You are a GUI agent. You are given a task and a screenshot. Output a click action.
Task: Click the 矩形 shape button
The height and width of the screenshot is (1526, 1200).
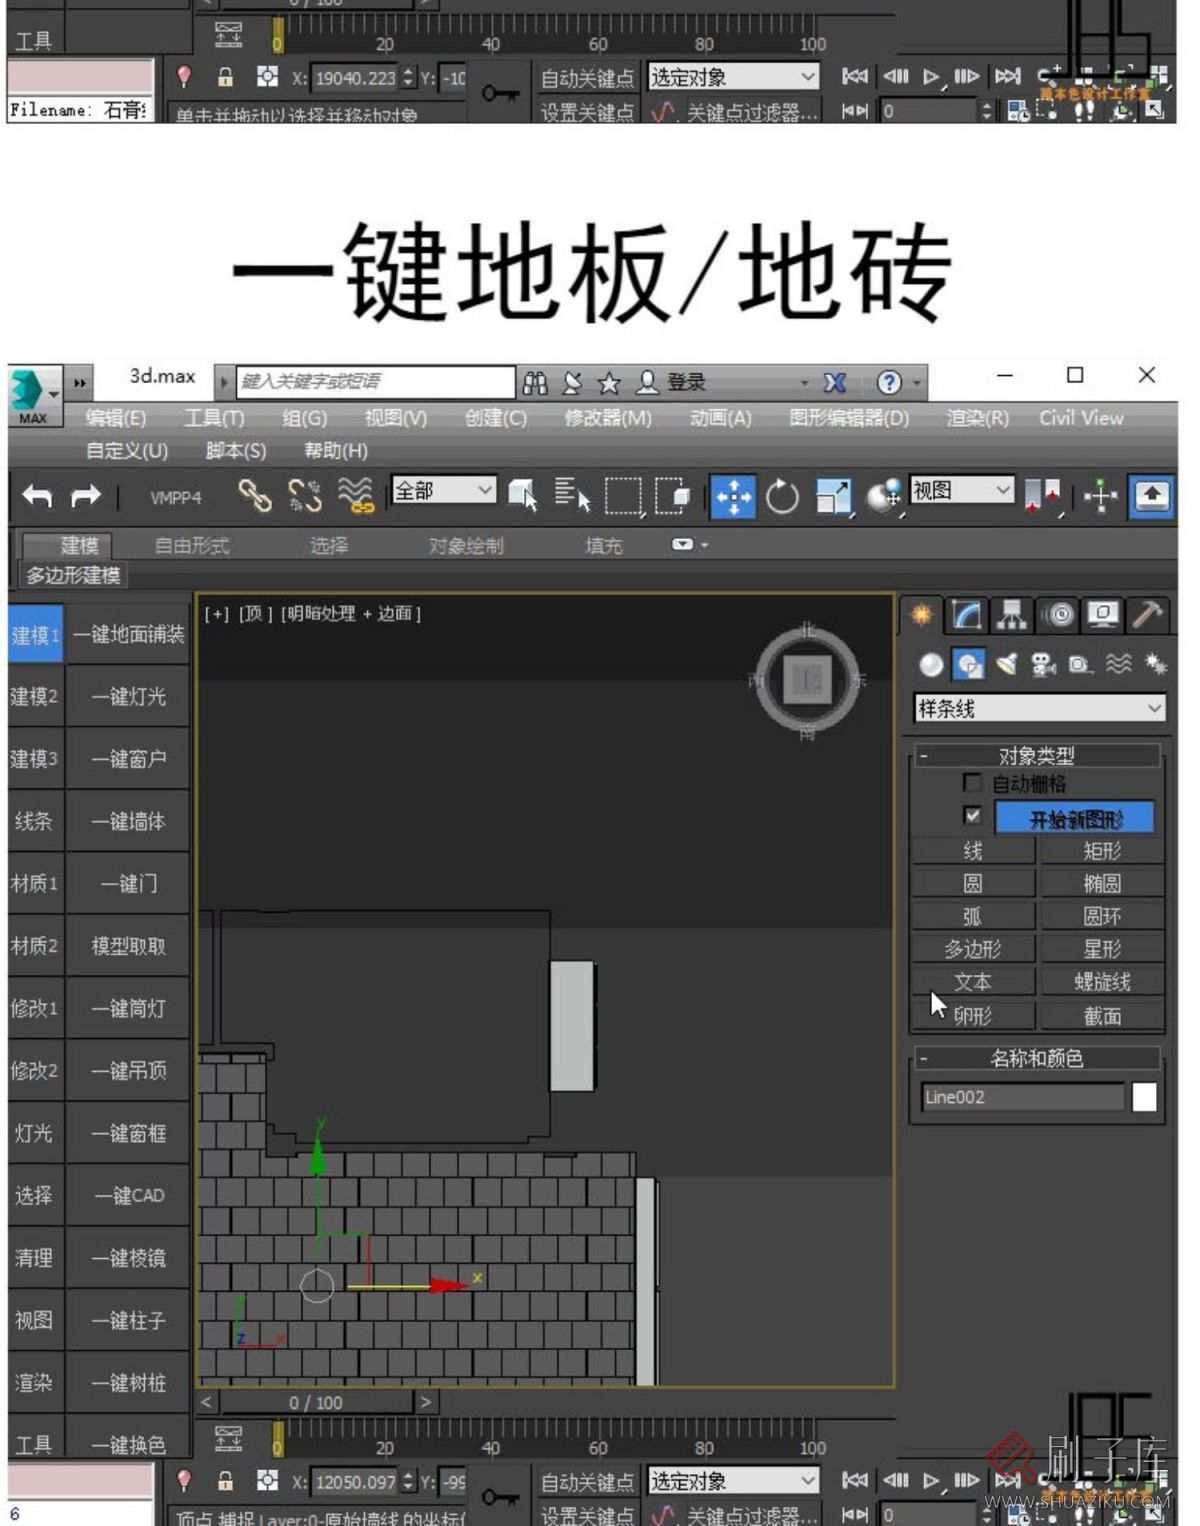1102,851
